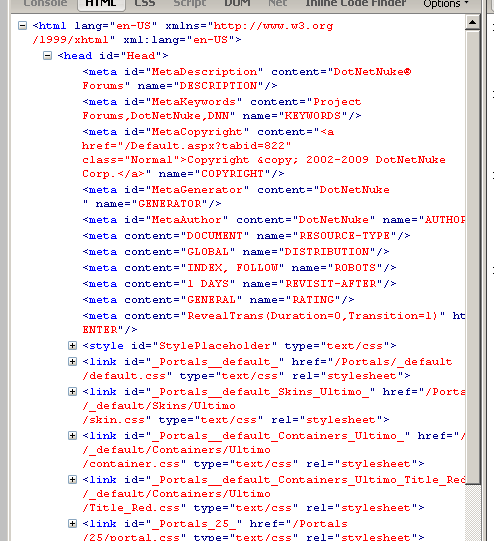This screenshot has height=541, width=494.
Task: Click the "MetaGenerator" id value
Action: click(x=197, y=190)
